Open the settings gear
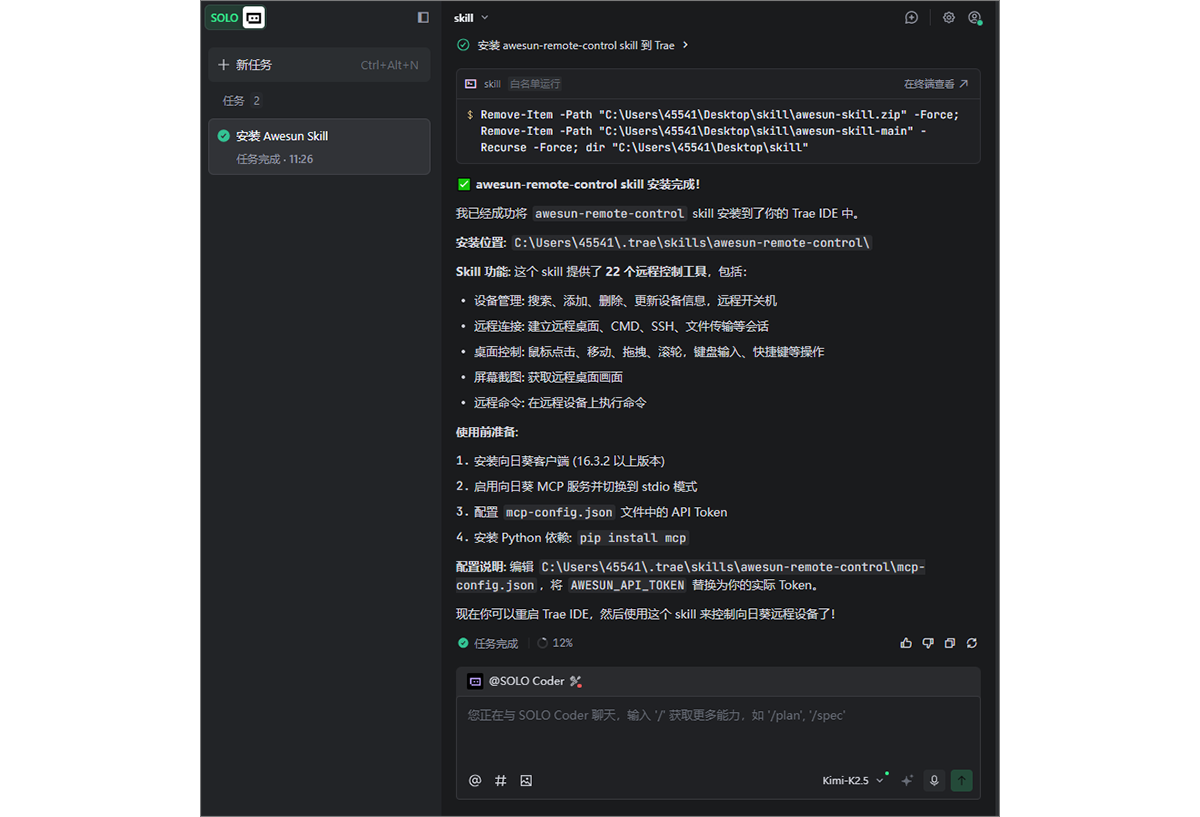The image size is (1200, 817). [948, 17]
